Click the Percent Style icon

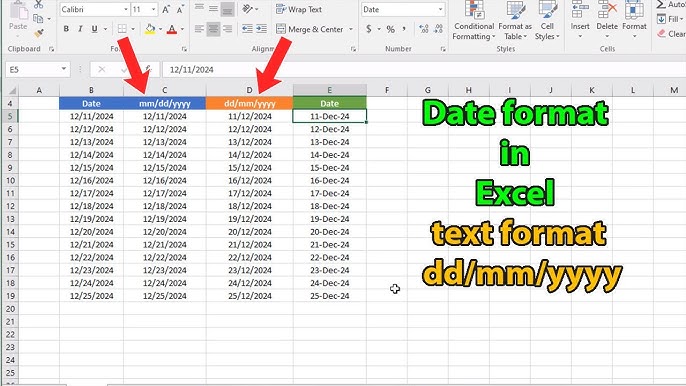(391, 29)
